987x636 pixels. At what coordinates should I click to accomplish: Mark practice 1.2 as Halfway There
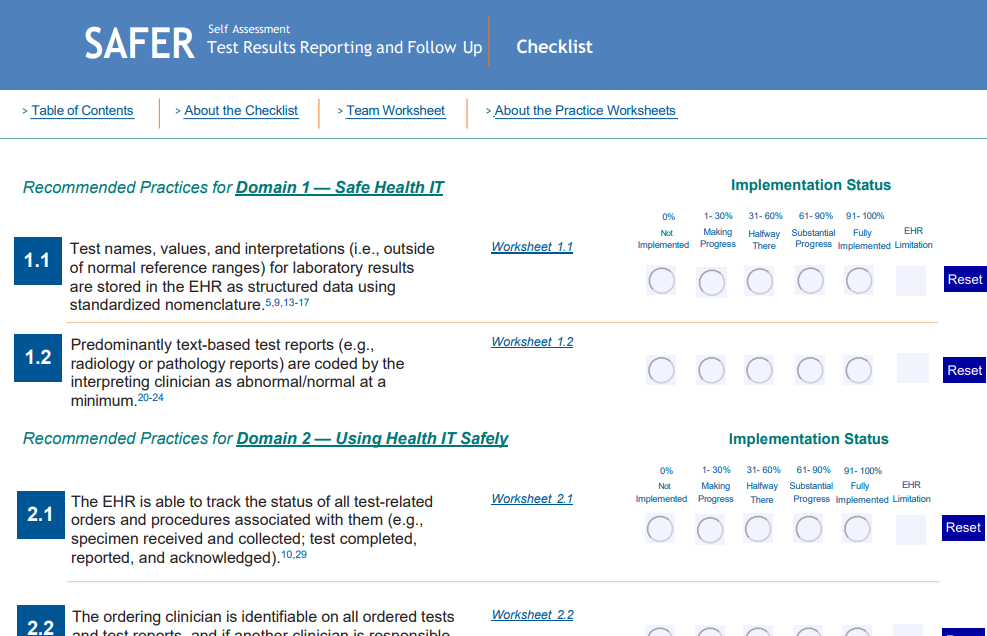click(760, 371)
